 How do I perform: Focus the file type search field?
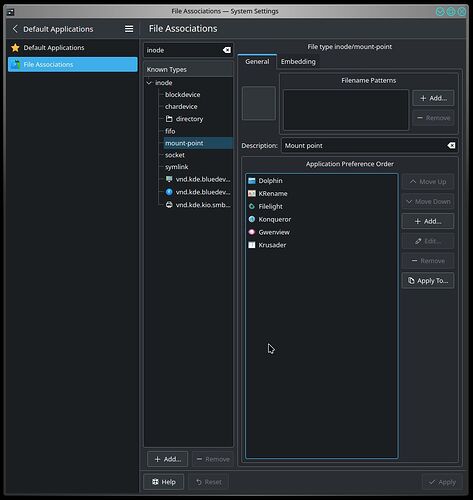[x=183, y=50]
